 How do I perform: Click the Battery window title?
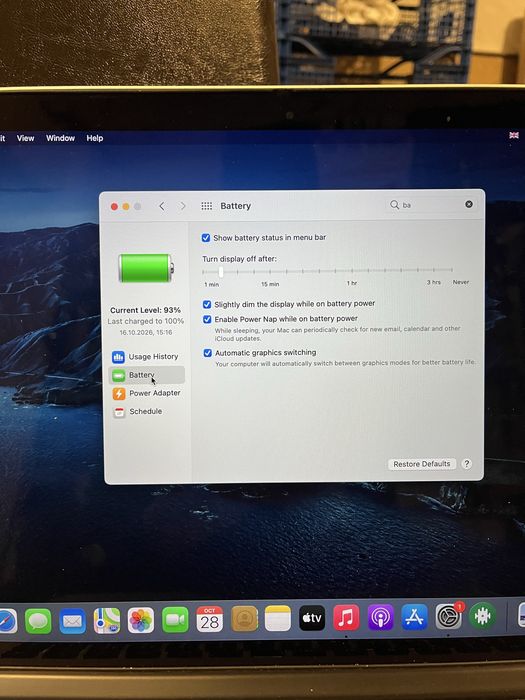click(x=236, y=206)
